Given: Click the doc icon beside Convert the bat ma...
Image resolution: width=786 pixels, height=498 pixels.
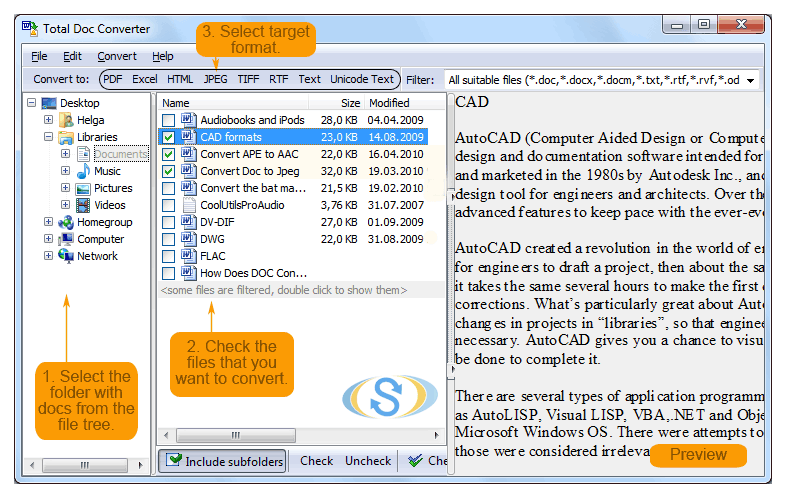Looking at the screenshot, I should click(188, 188).
